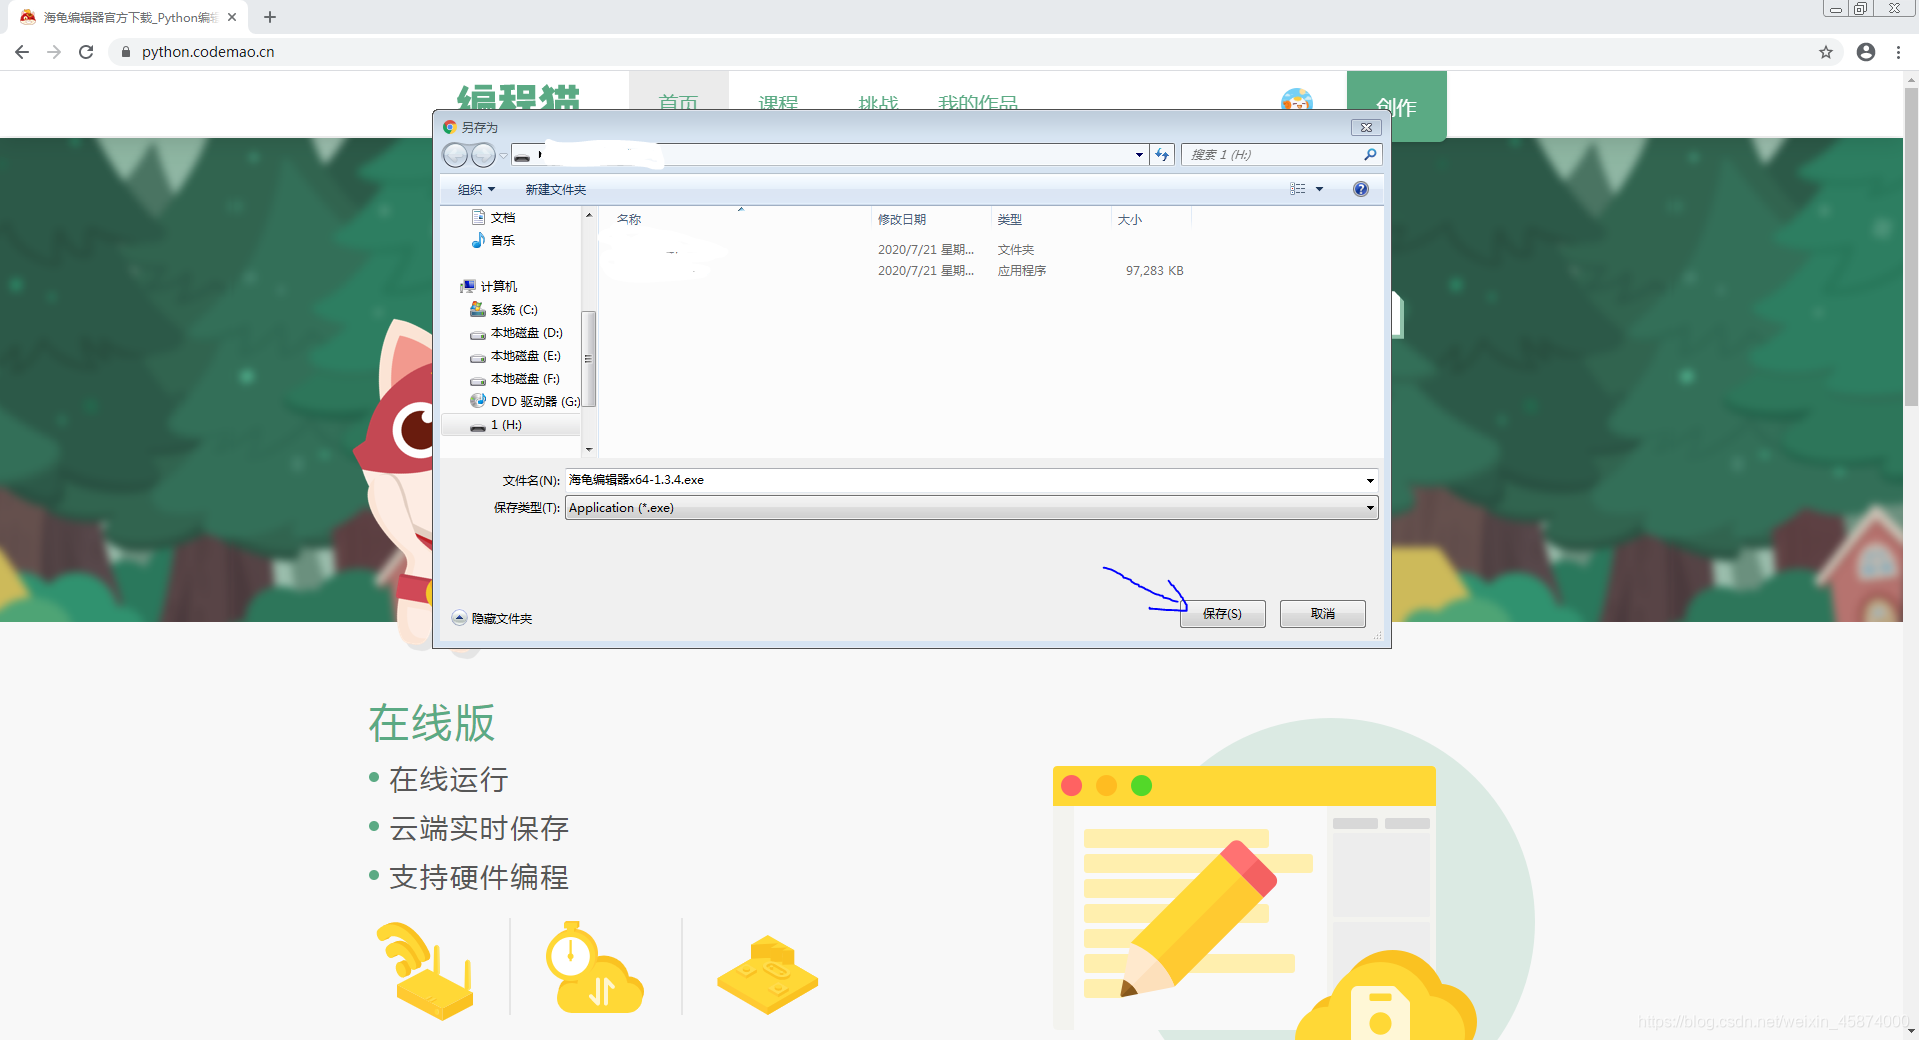Select System (C:) drive
This screenshot has width=1919, height=1040.
(x=505, y=309)
